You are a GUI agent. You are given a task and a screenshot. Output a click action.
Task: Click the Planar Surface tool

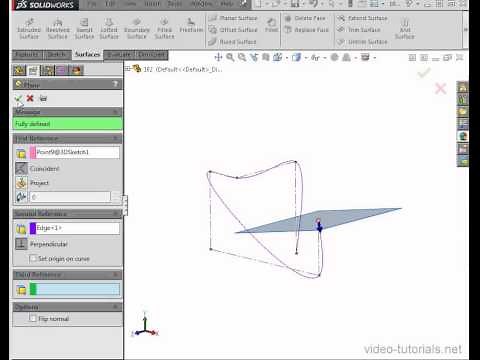click(233, 18)
